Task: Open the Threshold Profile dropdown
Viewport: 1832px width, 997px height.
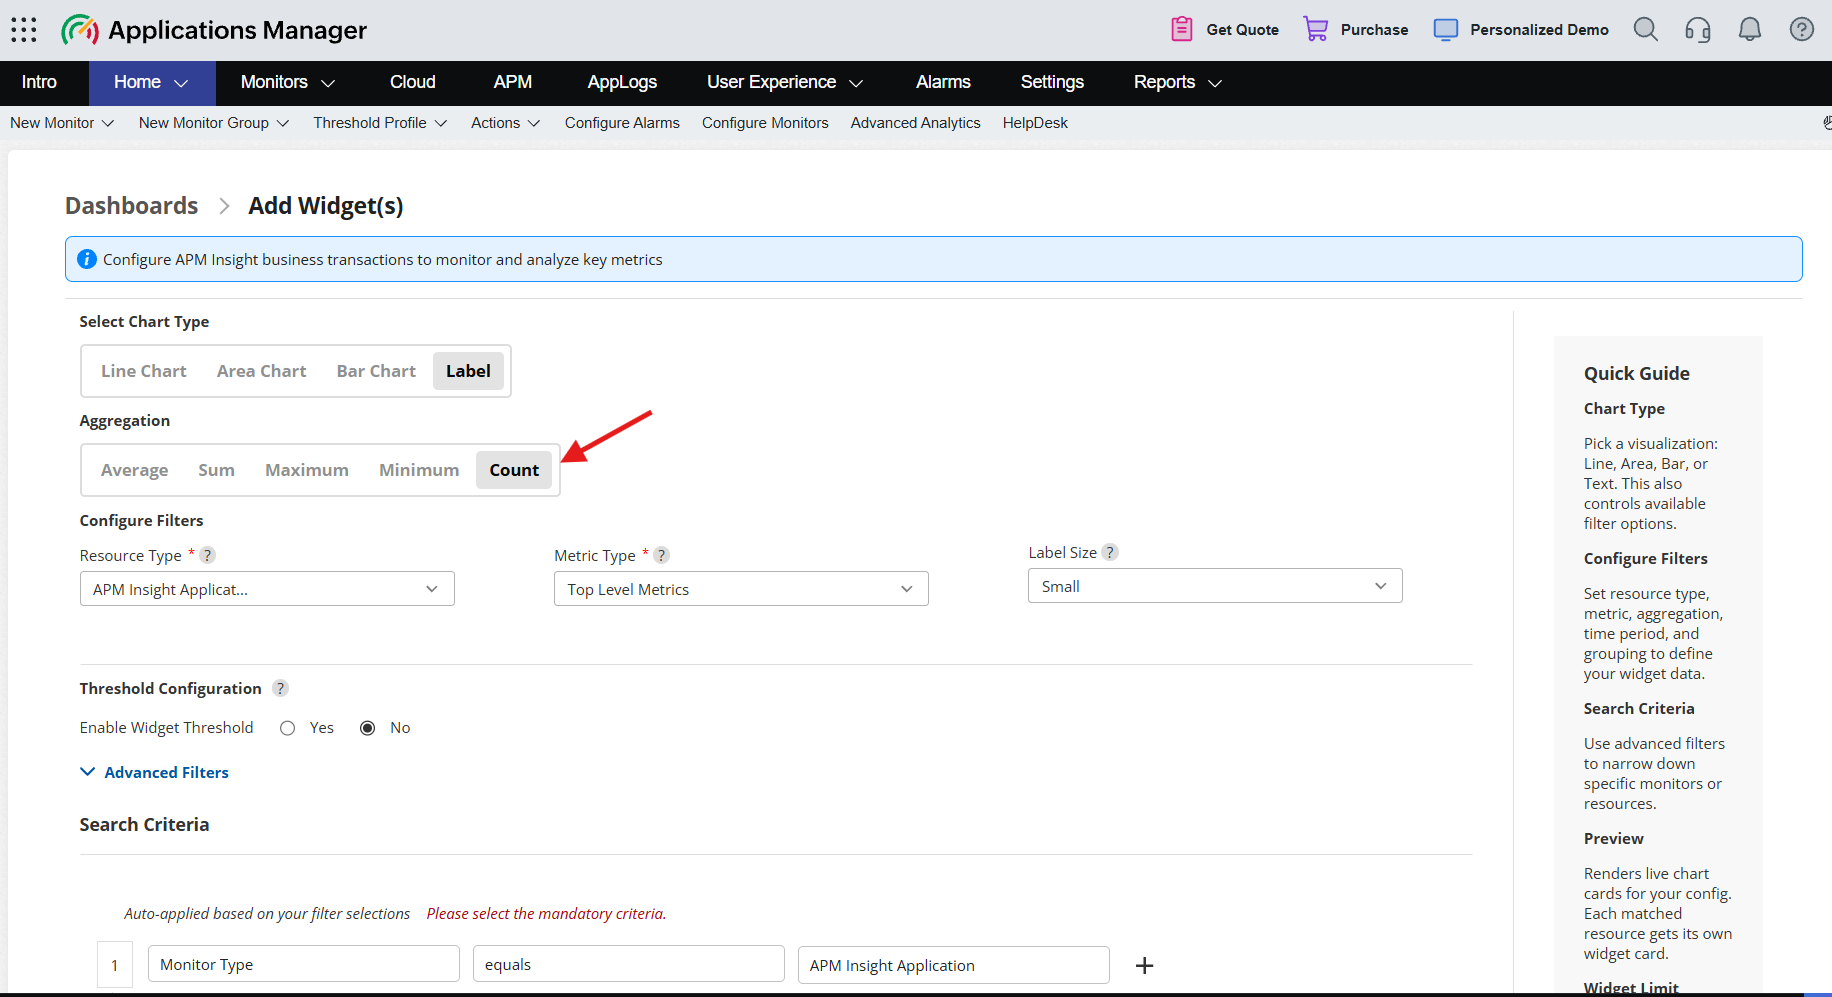Action: pyautogui.click(x=380, y=123)
